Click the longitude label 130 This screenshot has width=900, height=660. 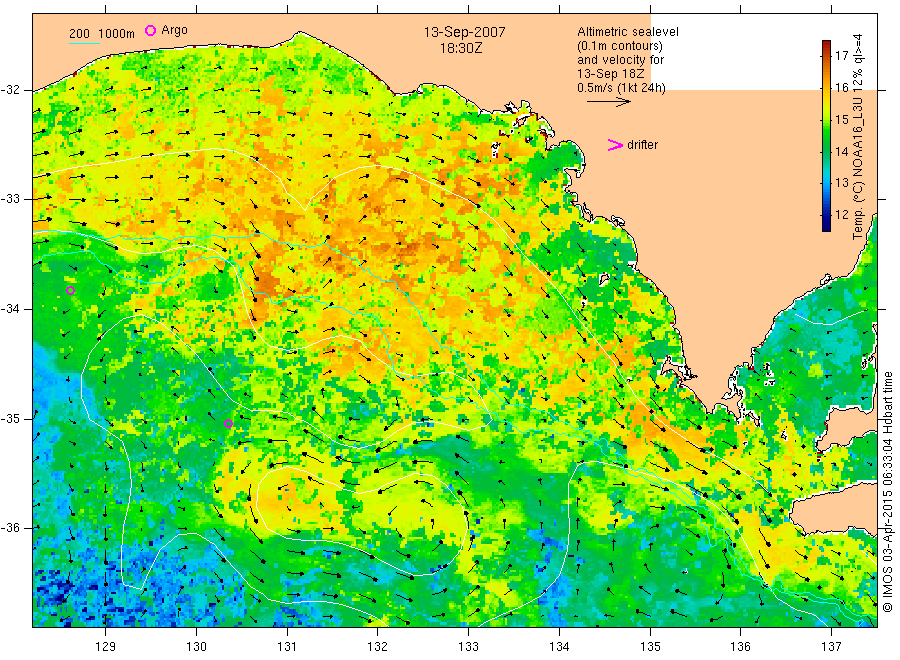[x=196, y=647]
